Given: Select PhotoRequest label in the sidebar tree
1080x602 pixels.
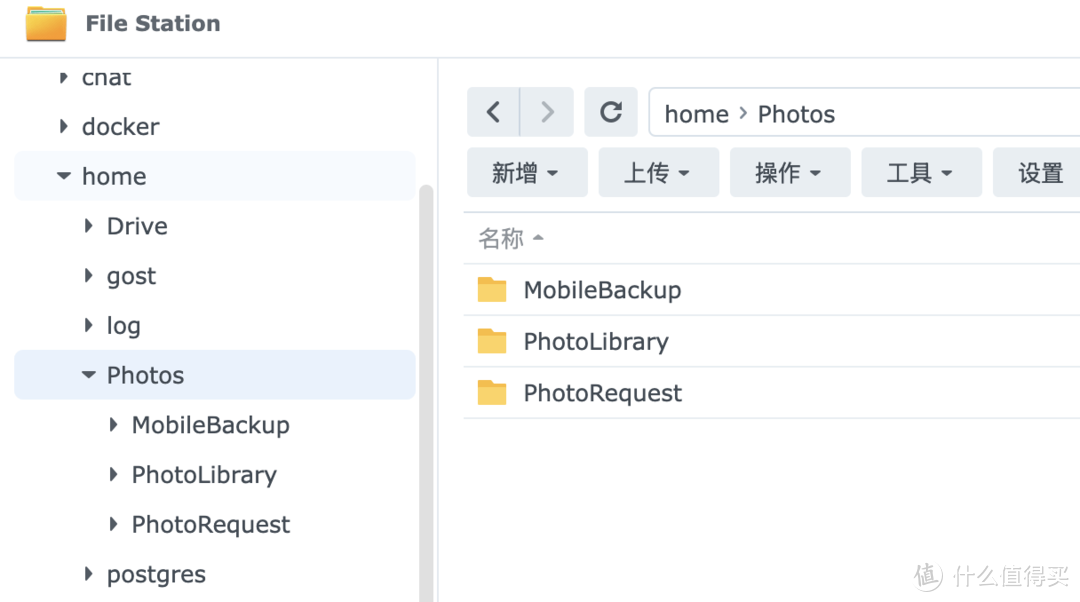Looking at the screenshot, I should (x=211, y=525).
